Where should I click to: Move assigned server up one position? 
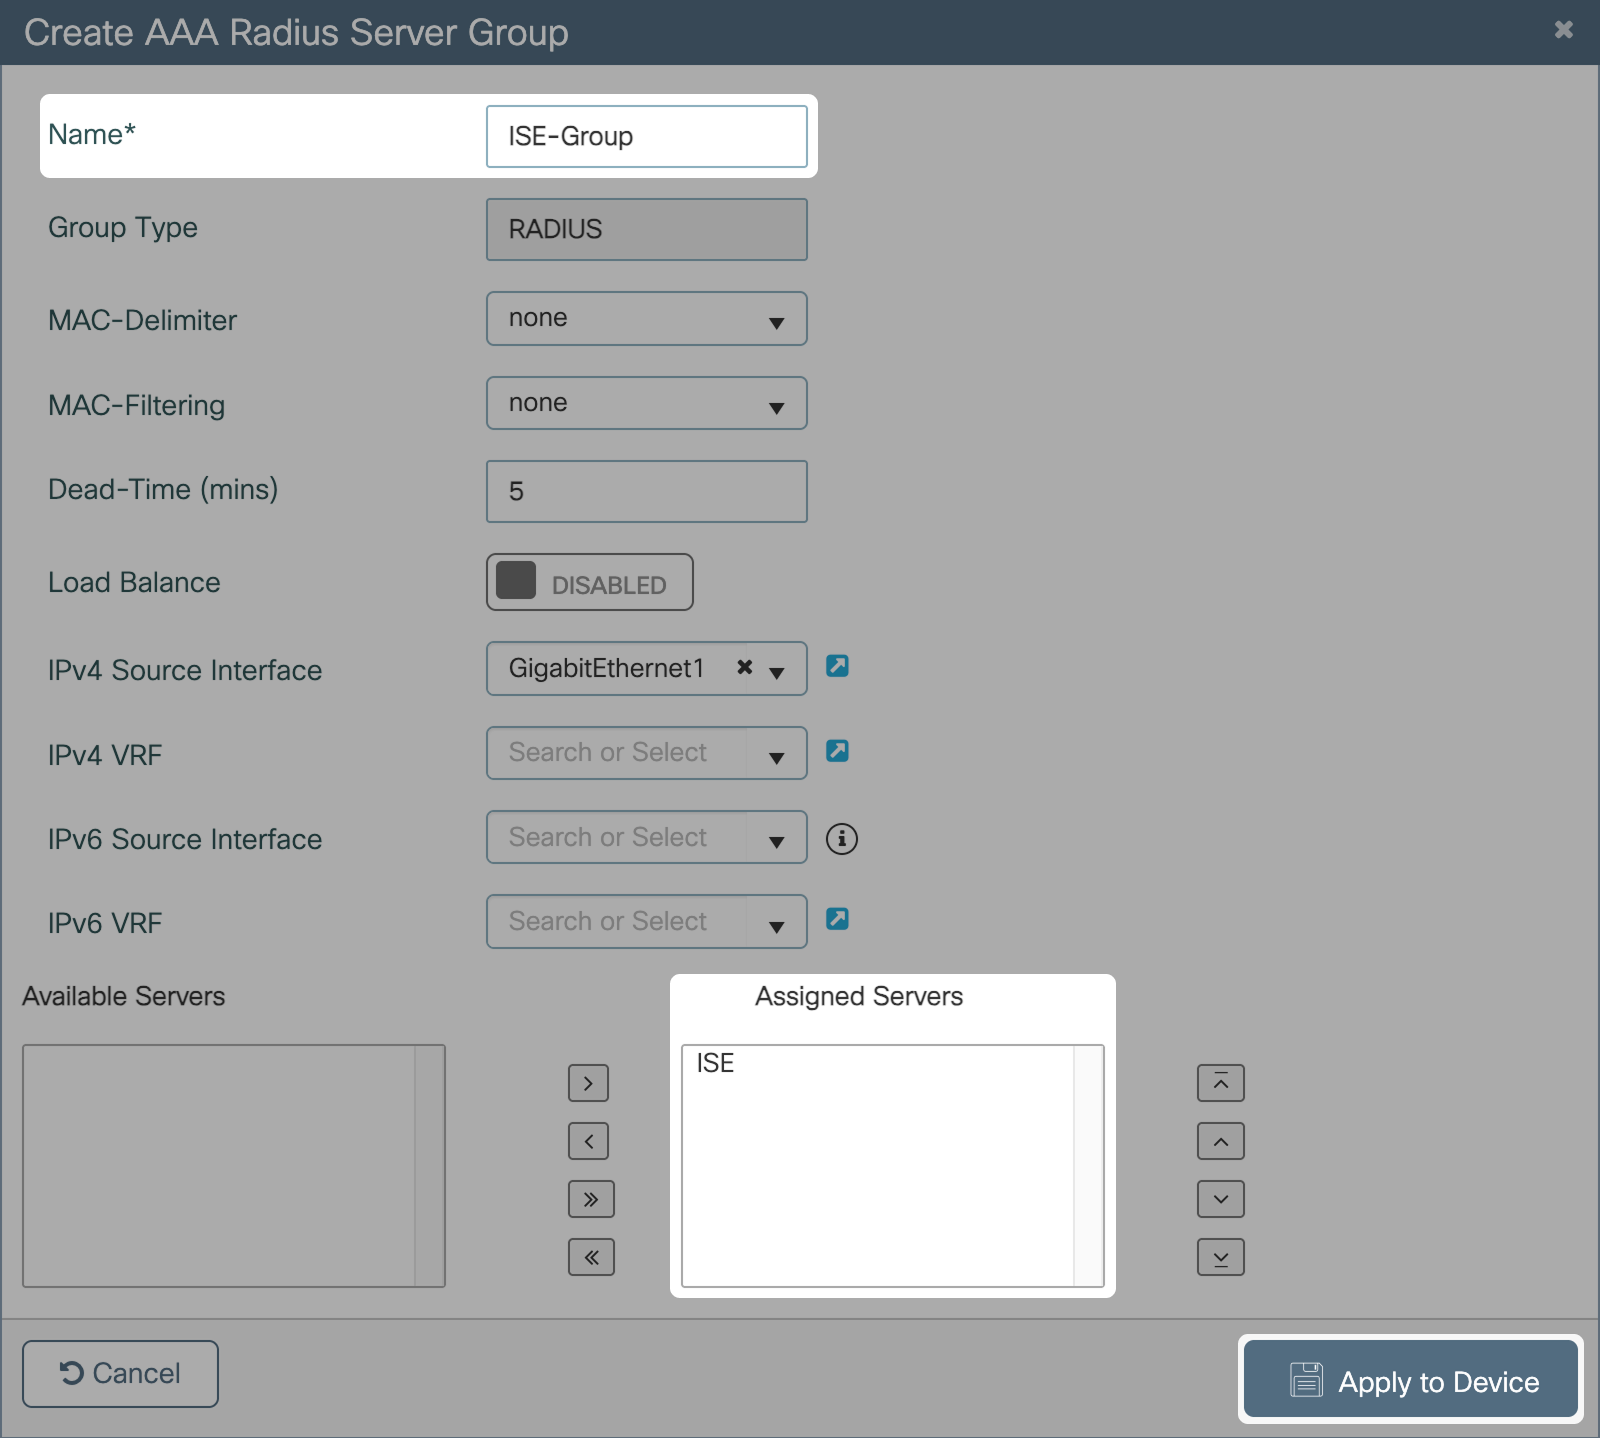(1220, 1141)
